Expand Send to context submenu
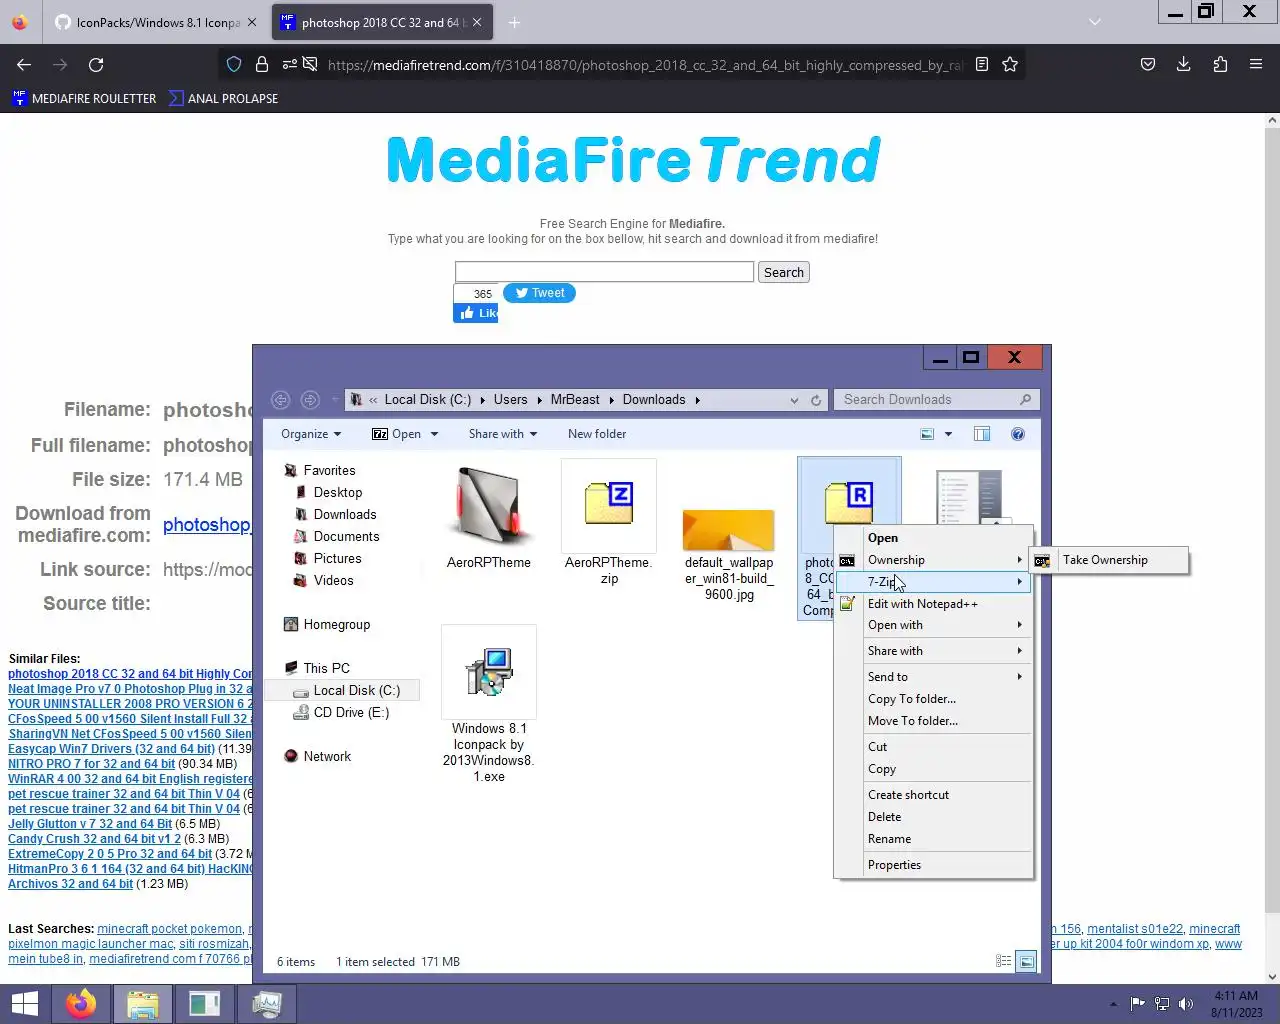 click(933, 677)
